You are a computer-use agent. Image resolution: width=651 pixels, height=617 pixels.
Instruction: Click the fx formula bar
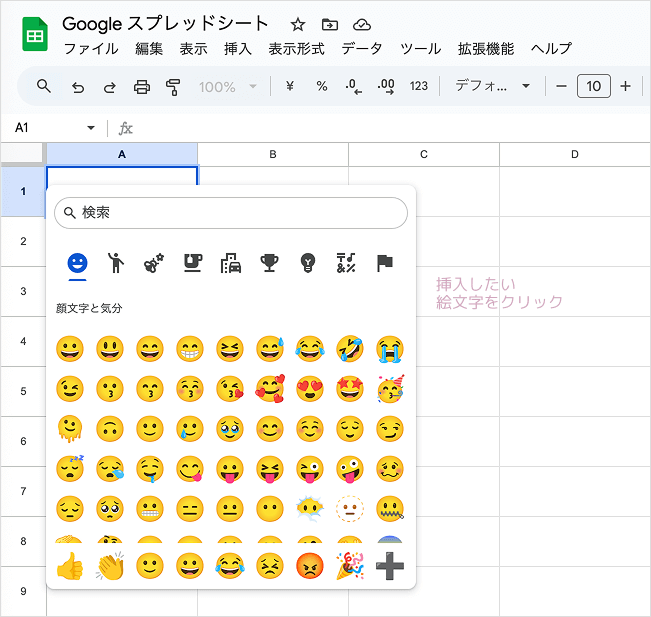point(378,128)
